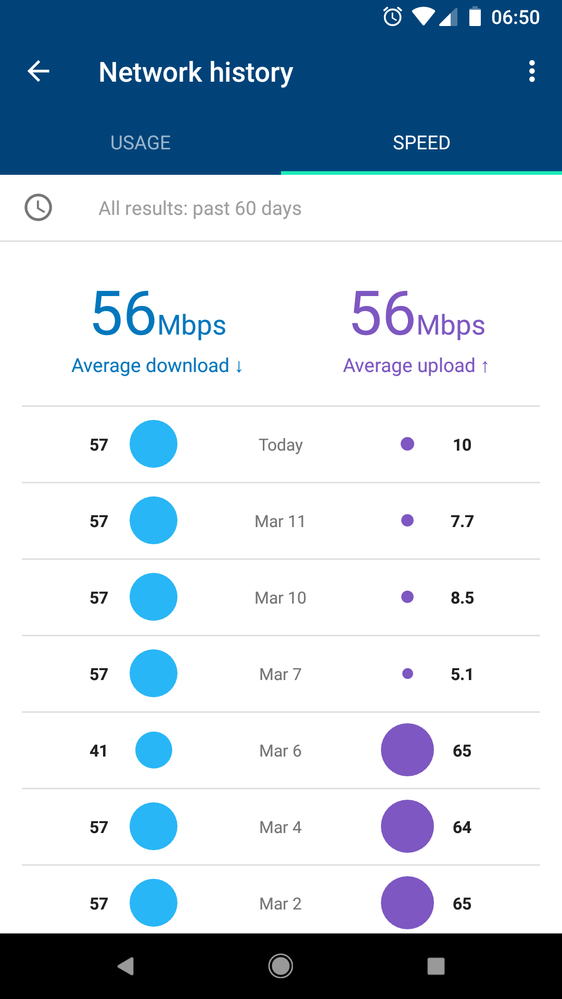The height and width of the screenshot is (999, 562).
Task: Go back using the header arrow
Action: [x=38, y=71]
